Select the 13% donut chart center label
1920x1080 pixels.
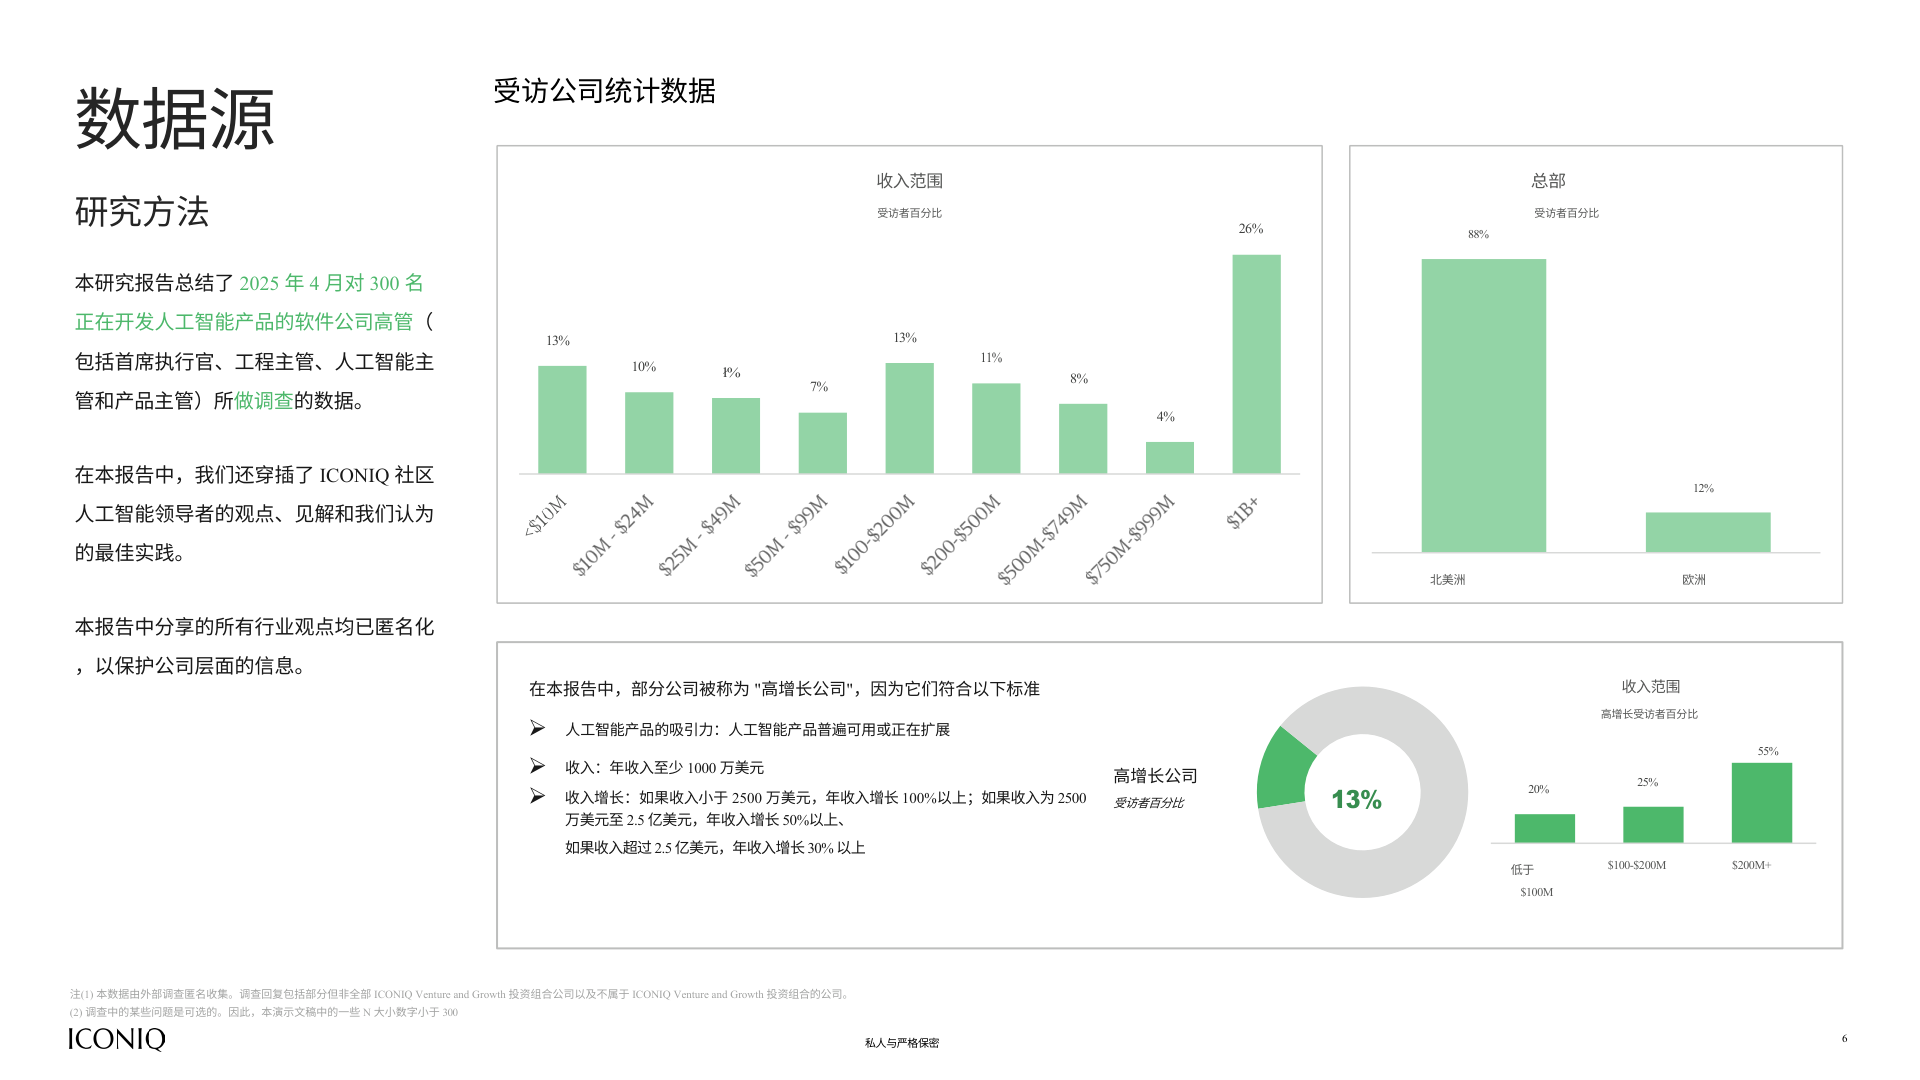(1356, 799)
